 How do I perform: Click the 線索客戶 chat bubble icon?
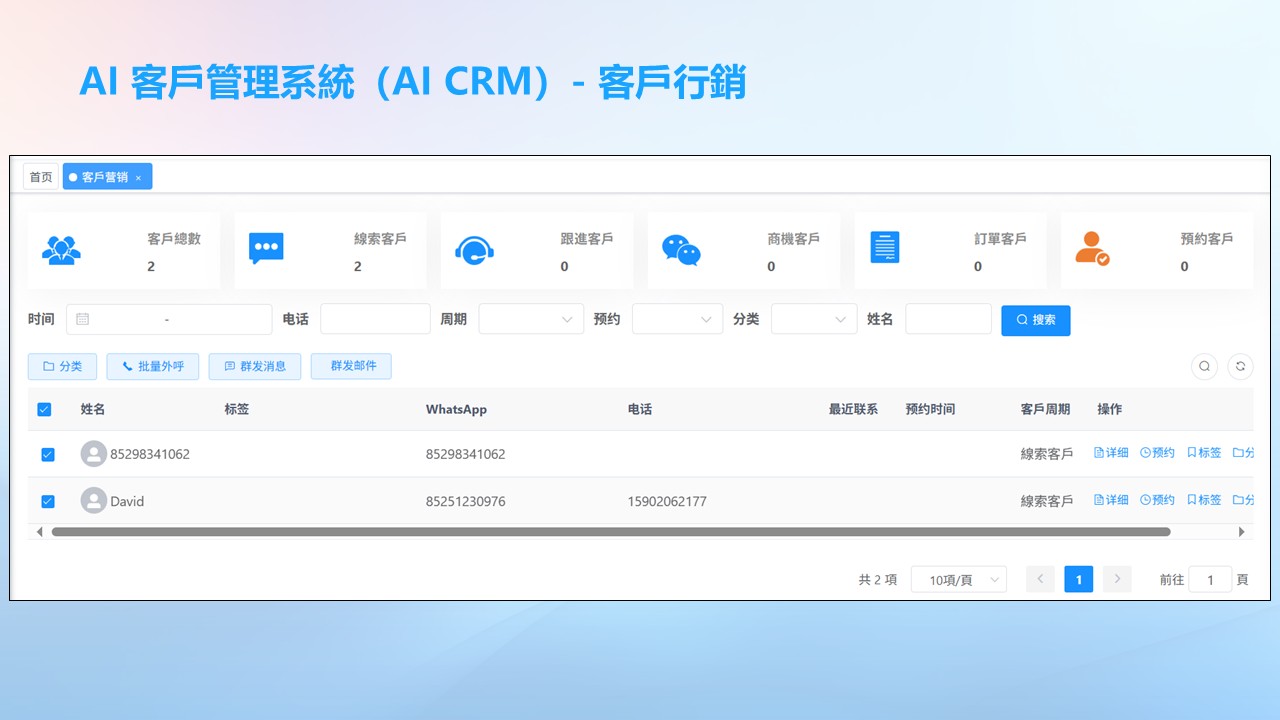(x=266, y=248)
